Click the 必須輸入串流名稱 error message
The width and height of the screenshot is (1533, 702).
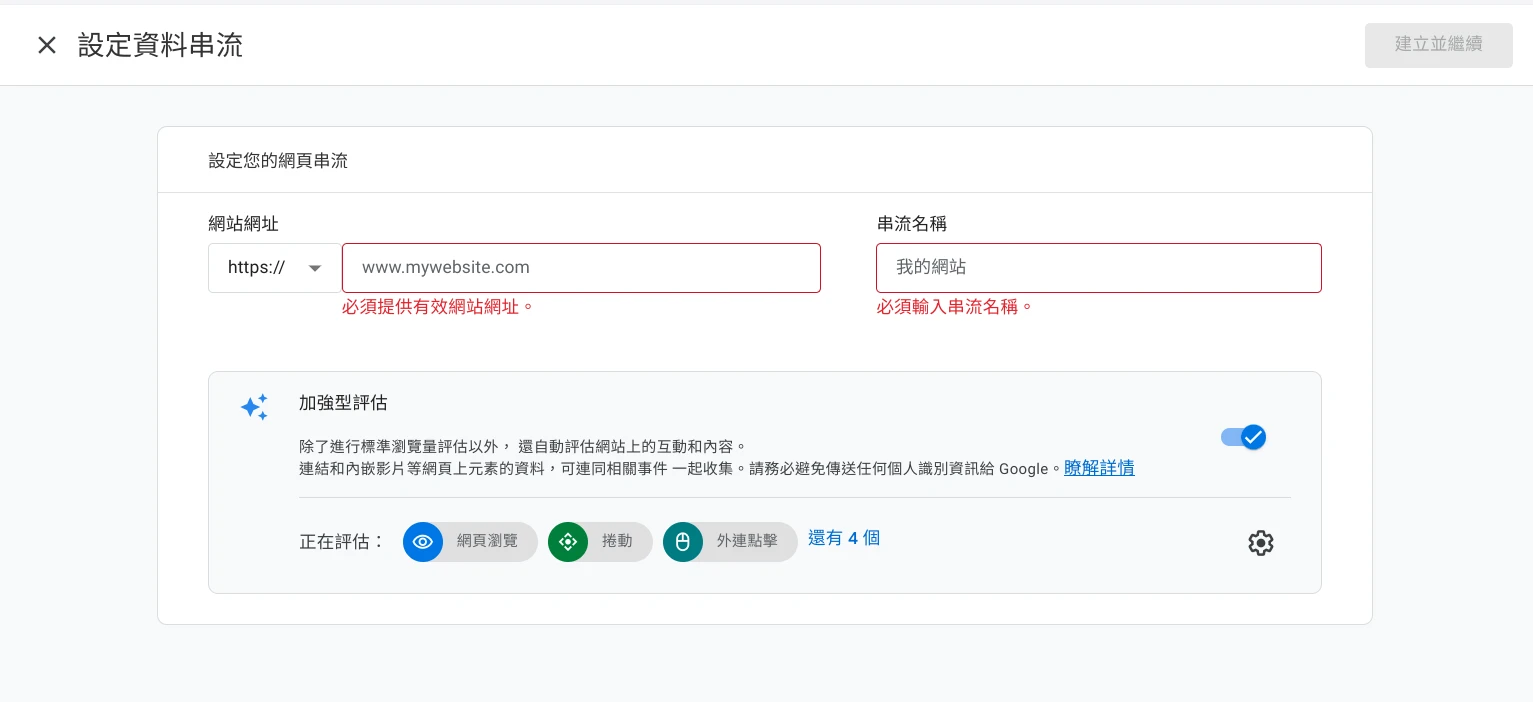click(954, 307)
